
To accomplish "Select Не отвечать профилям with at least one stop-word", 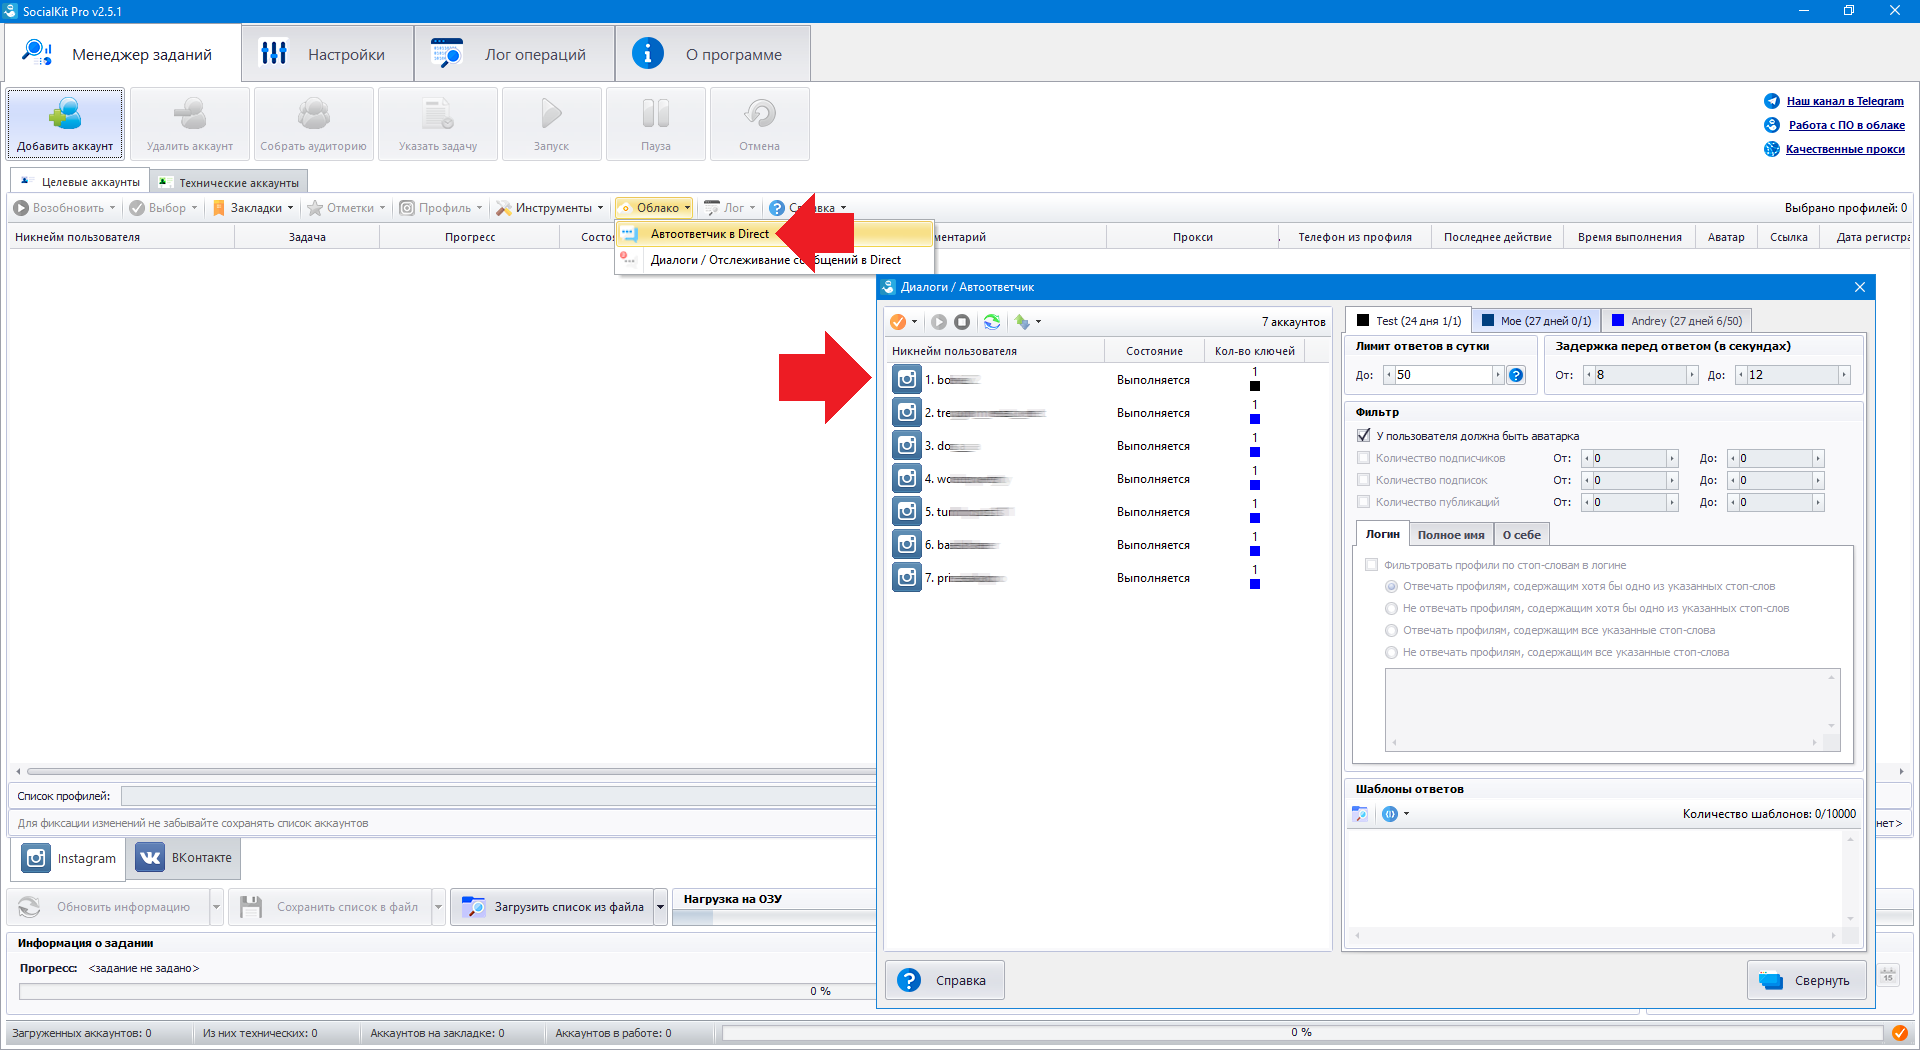I will pyautogui.click(x=1391, y=609).
